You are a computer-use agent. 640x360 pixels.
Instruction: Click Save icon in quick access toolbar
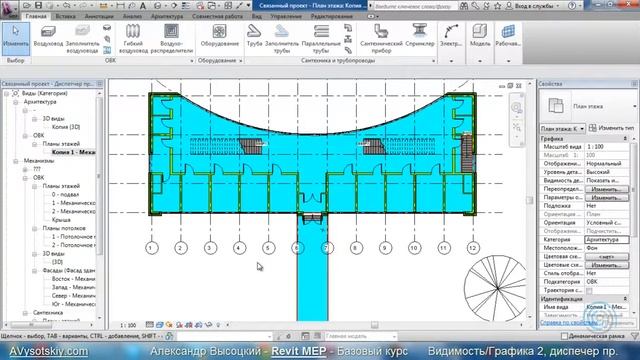38,6
